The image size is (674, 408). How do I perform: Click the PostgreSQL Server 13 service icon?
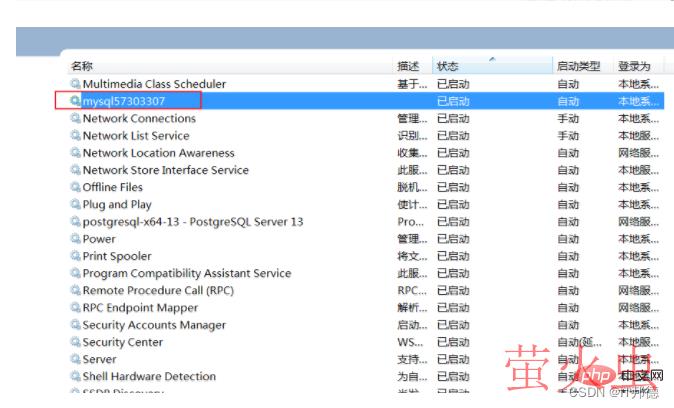click(75, 221)
